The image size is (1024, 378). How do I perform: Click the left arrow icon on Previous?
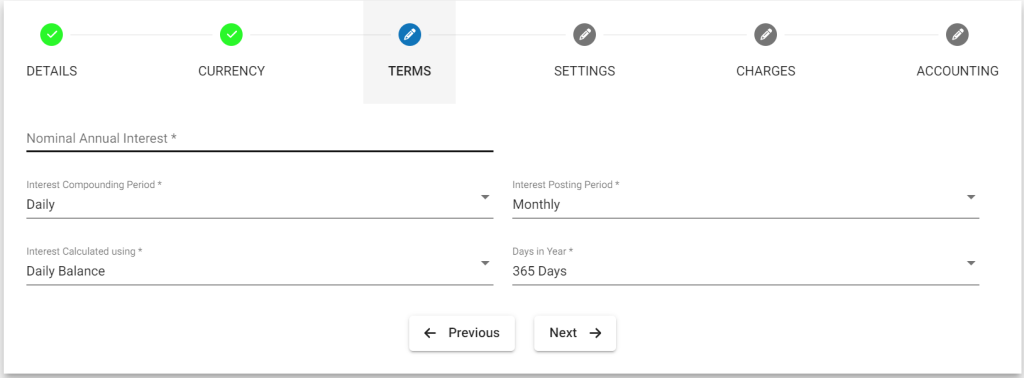pyautogui.click(x=430, y=333)
